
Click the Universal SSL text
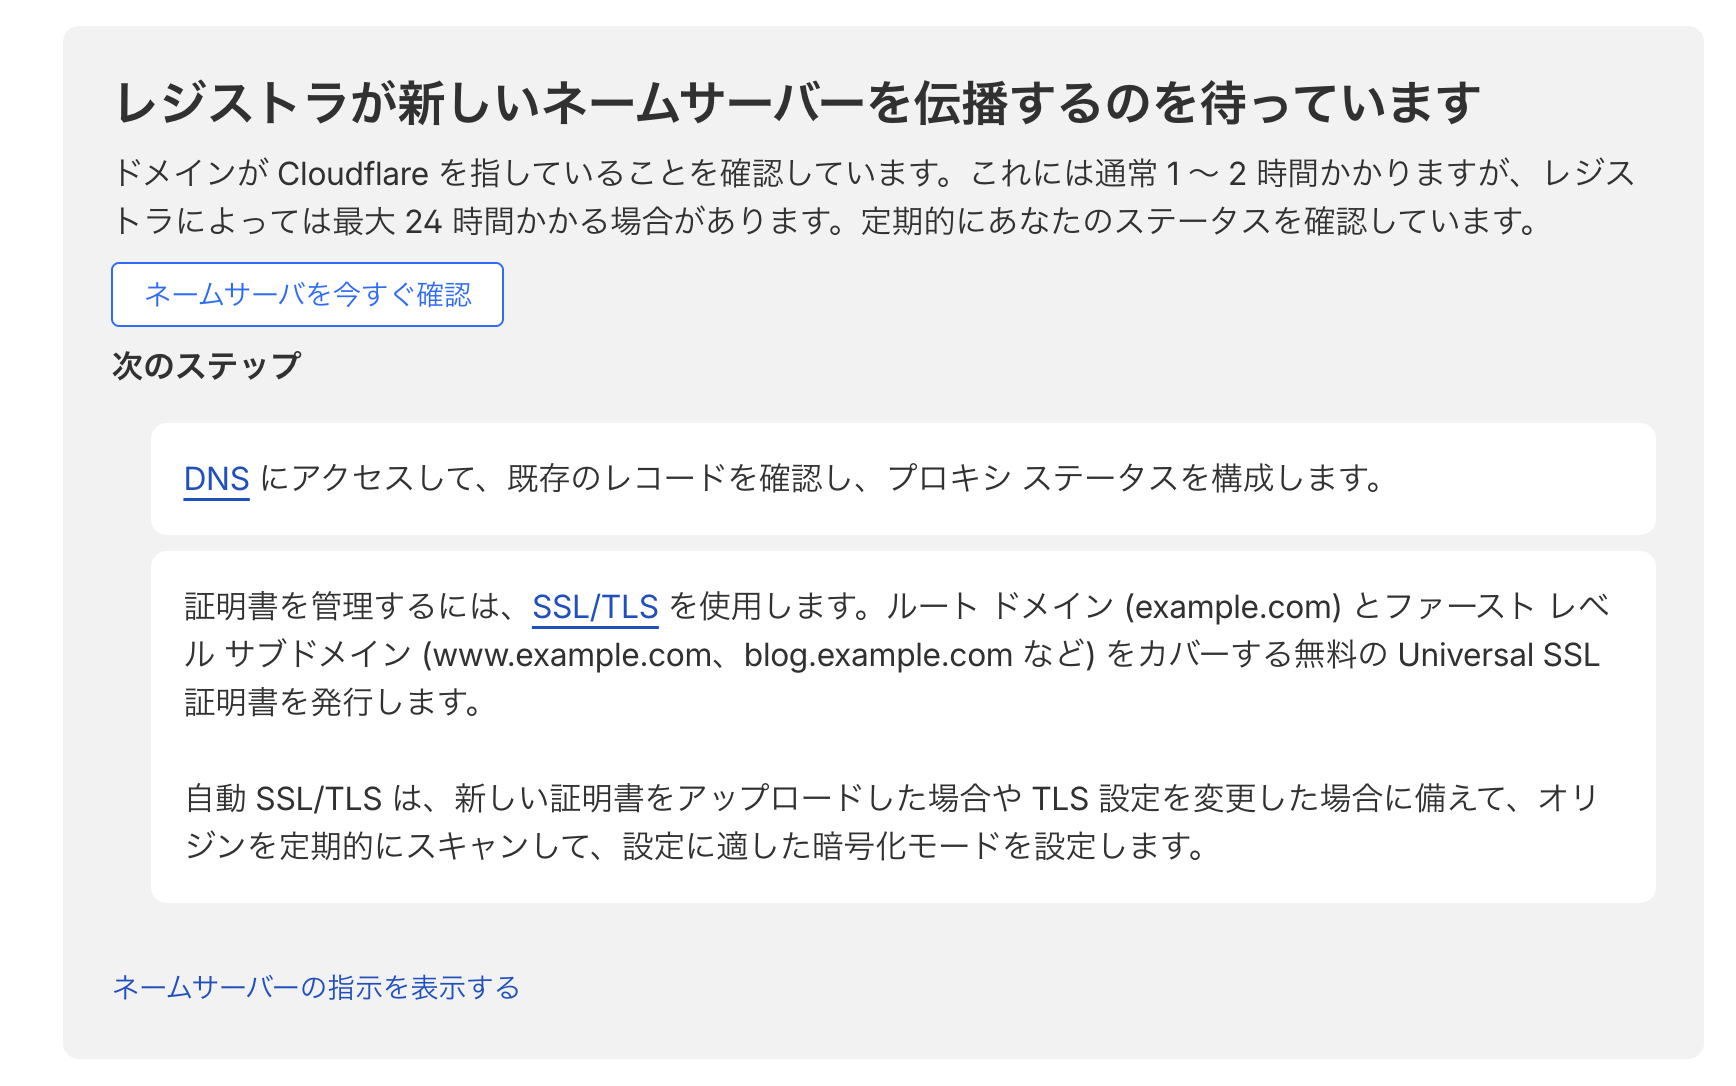[1498, 655]
